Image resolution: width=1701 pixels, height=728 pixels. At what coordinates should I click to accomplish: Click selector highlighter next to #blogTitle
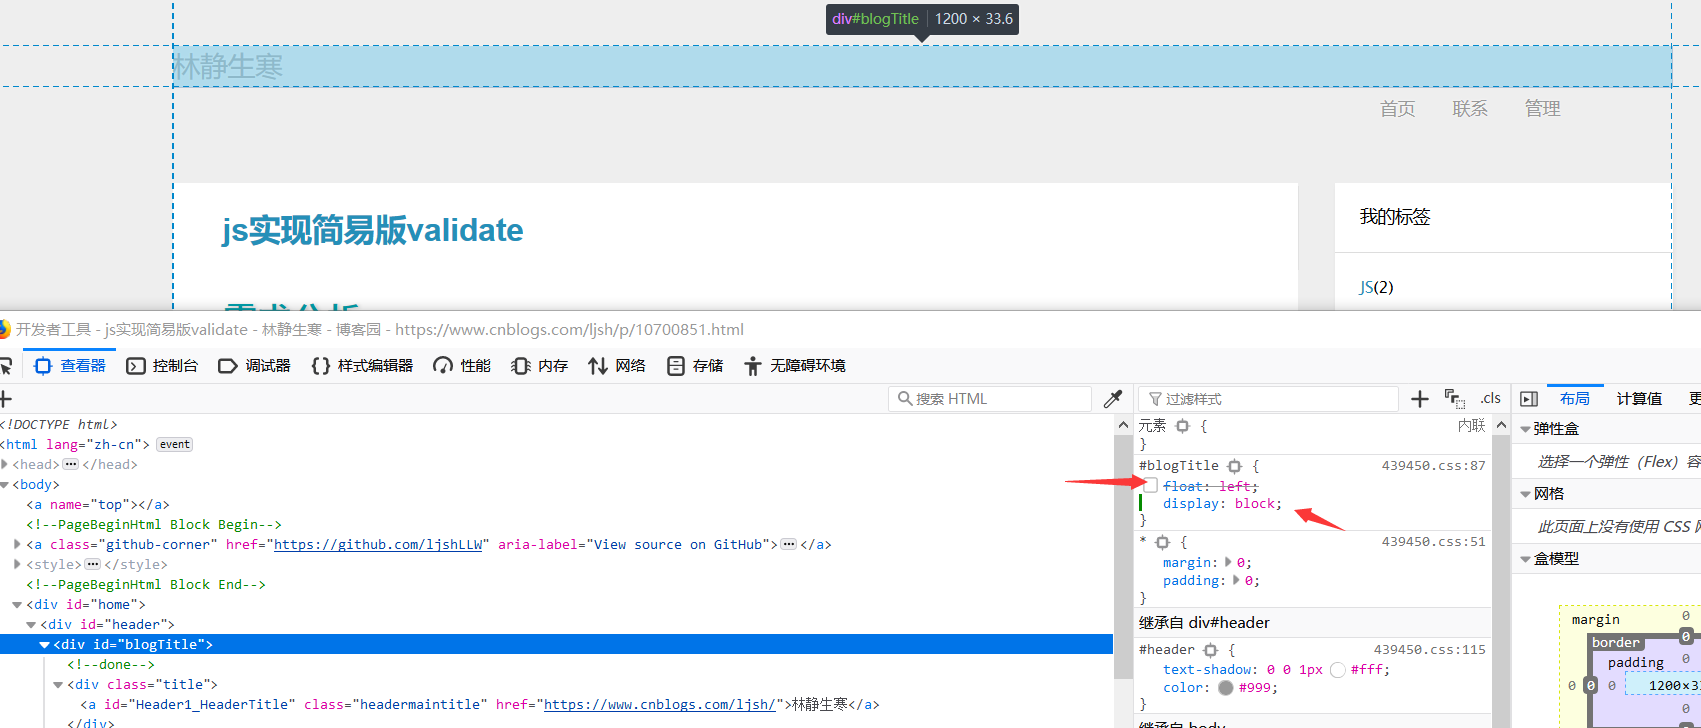(x=1235, y=466)
